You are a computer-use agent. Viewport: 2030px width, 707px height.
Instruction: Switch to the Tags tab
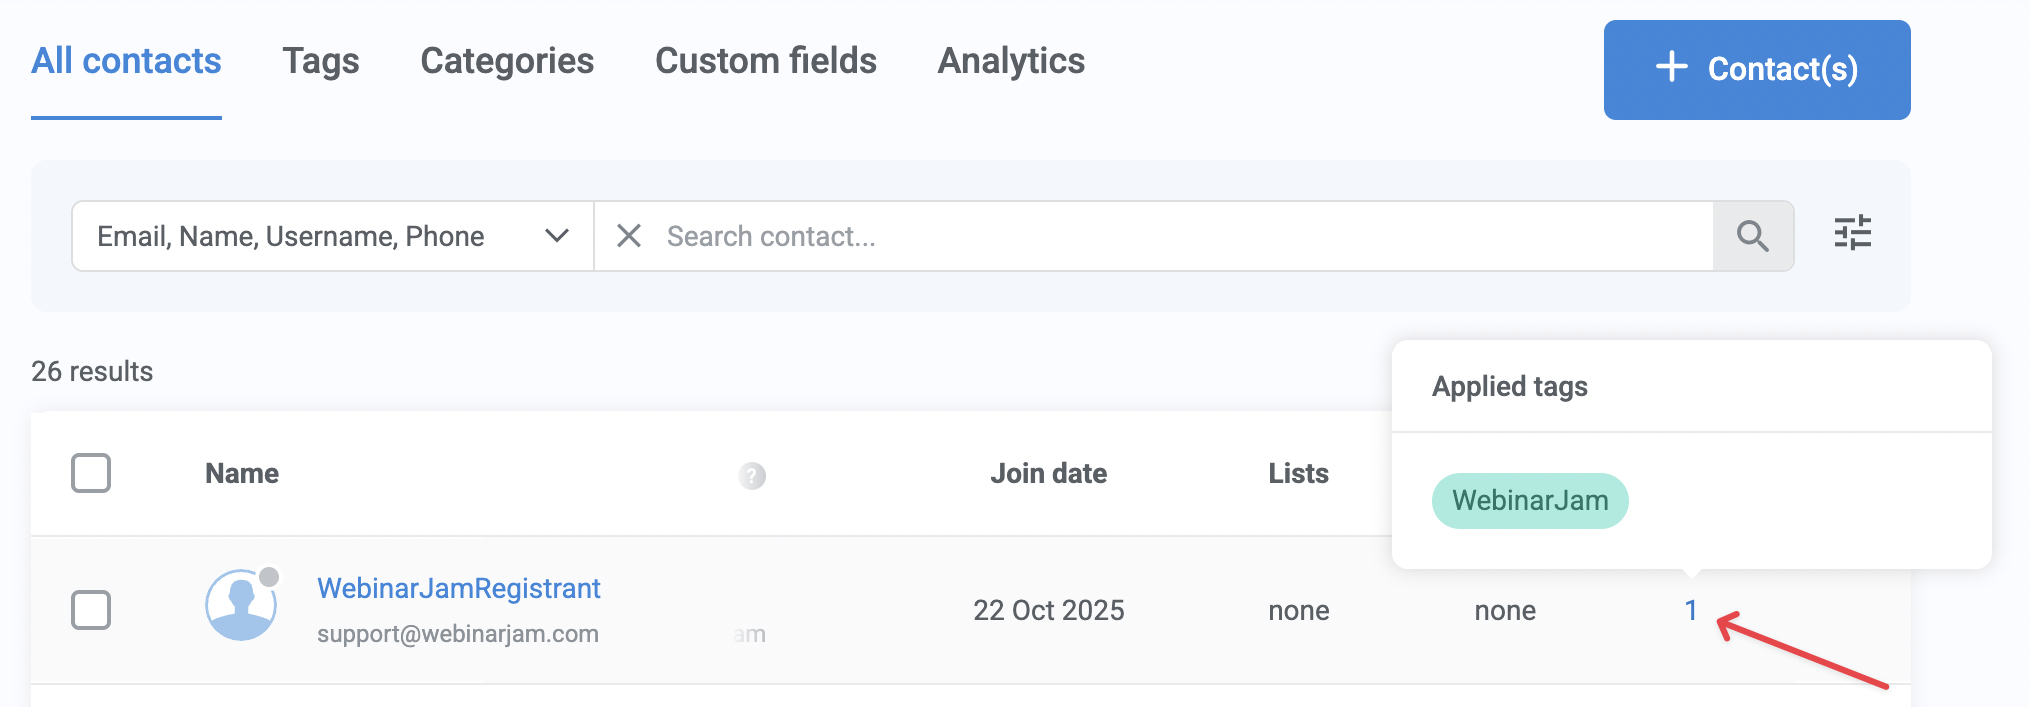pos(320,61)
